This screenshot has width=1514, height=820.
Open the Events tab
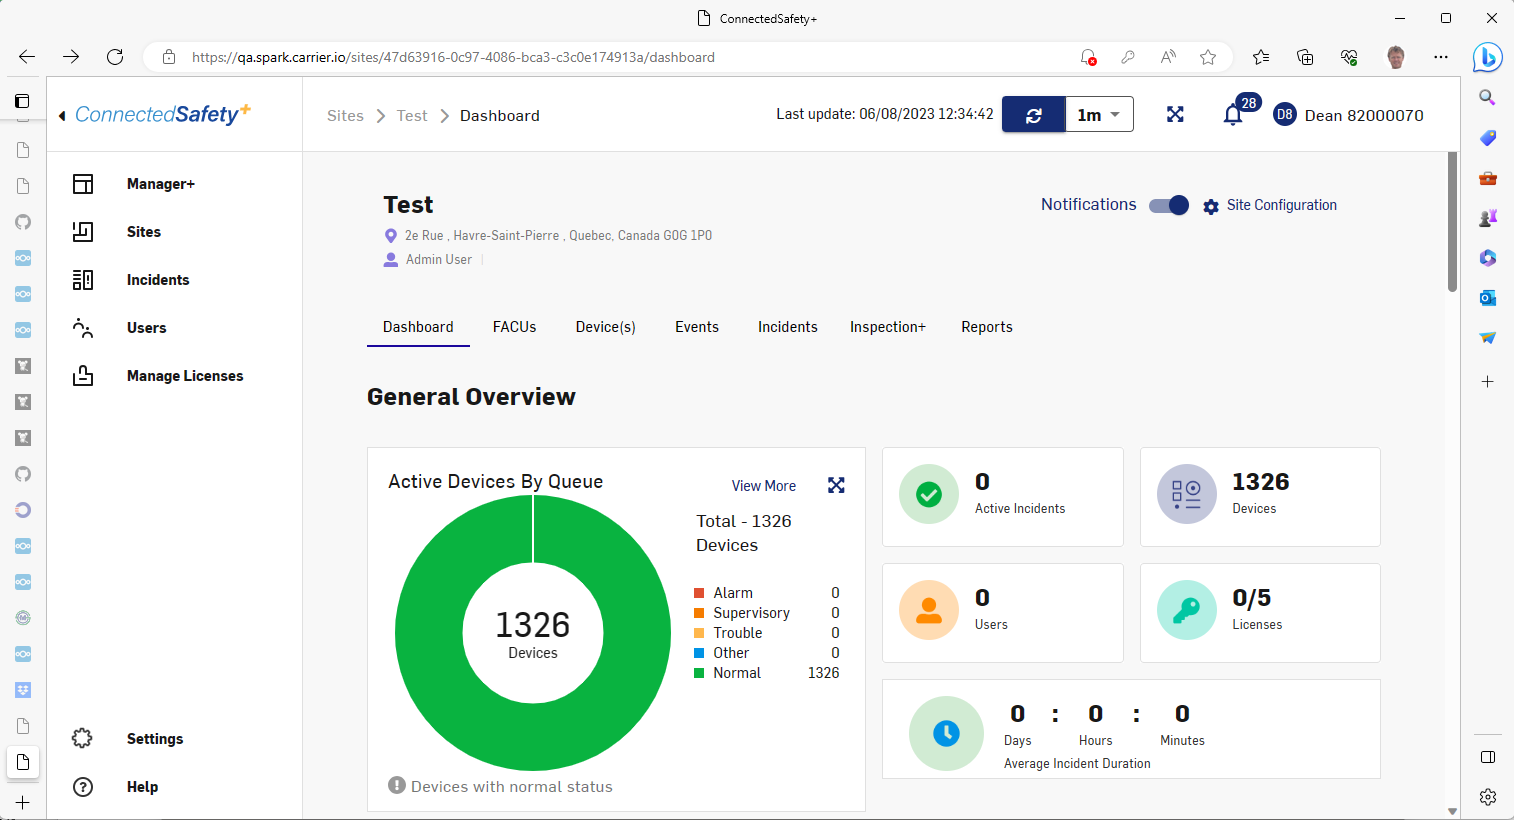(697, 327)
